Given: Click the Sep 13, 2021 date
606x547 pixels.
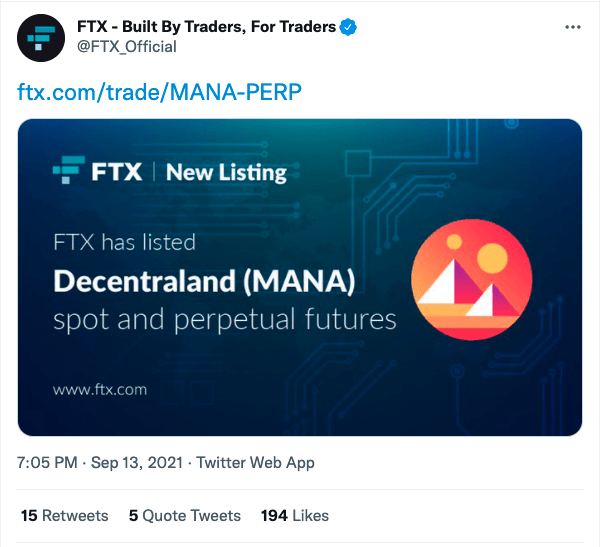Looking at the screenshot, I should [138, 462].
